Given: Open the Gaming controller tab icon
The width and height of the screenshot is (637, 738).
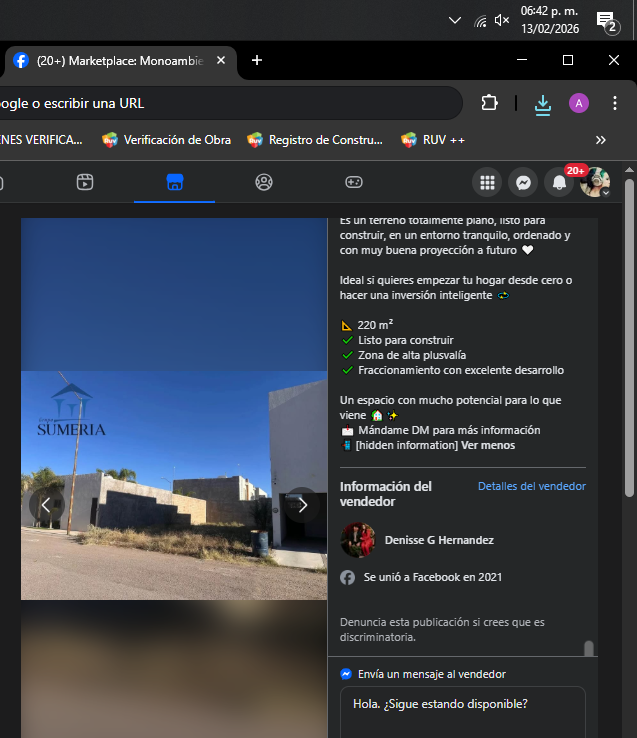Looking at the screenshot, I should [x=354, y=182].
